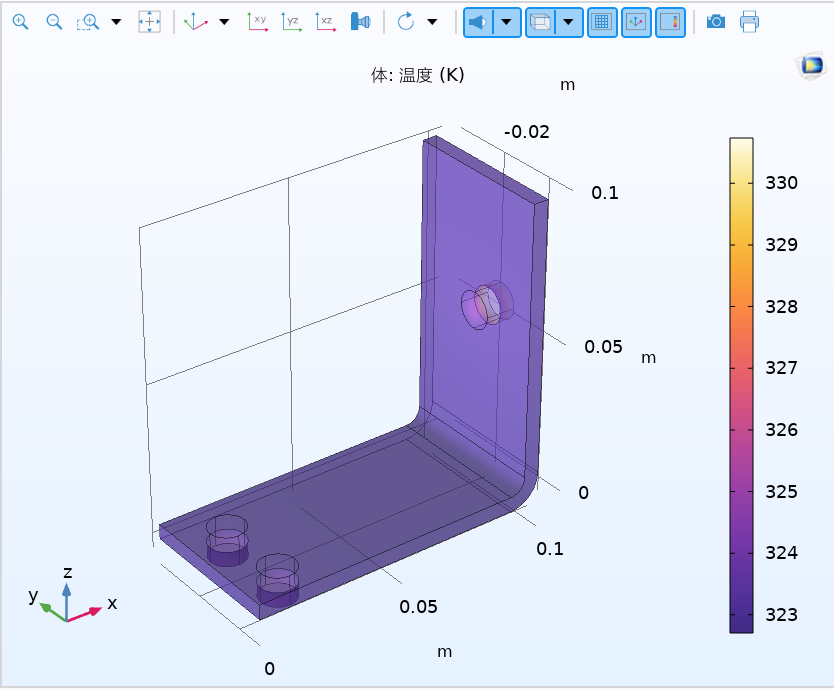834x690 pixels.
Task: Switch to the default 3D view
Action: click(196, 21)
